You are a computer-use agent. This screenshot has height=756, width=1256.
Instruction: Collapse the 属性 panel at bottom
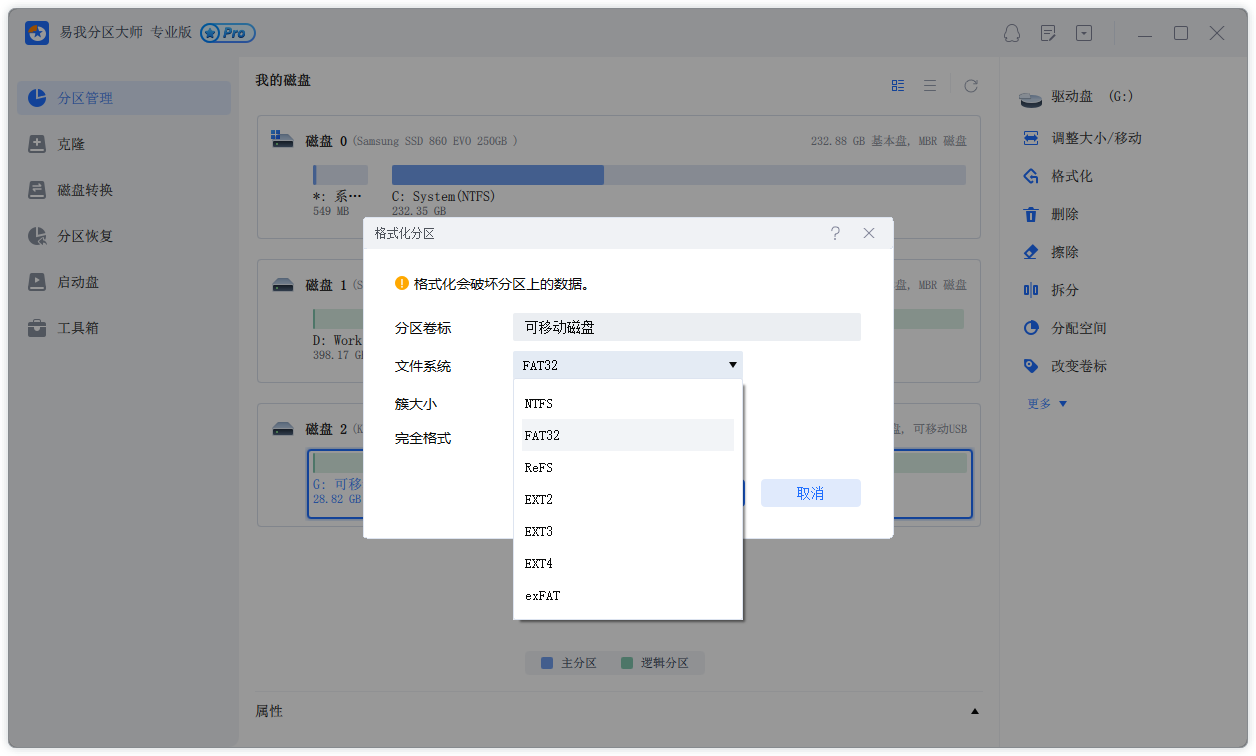(x=975, y=711)
